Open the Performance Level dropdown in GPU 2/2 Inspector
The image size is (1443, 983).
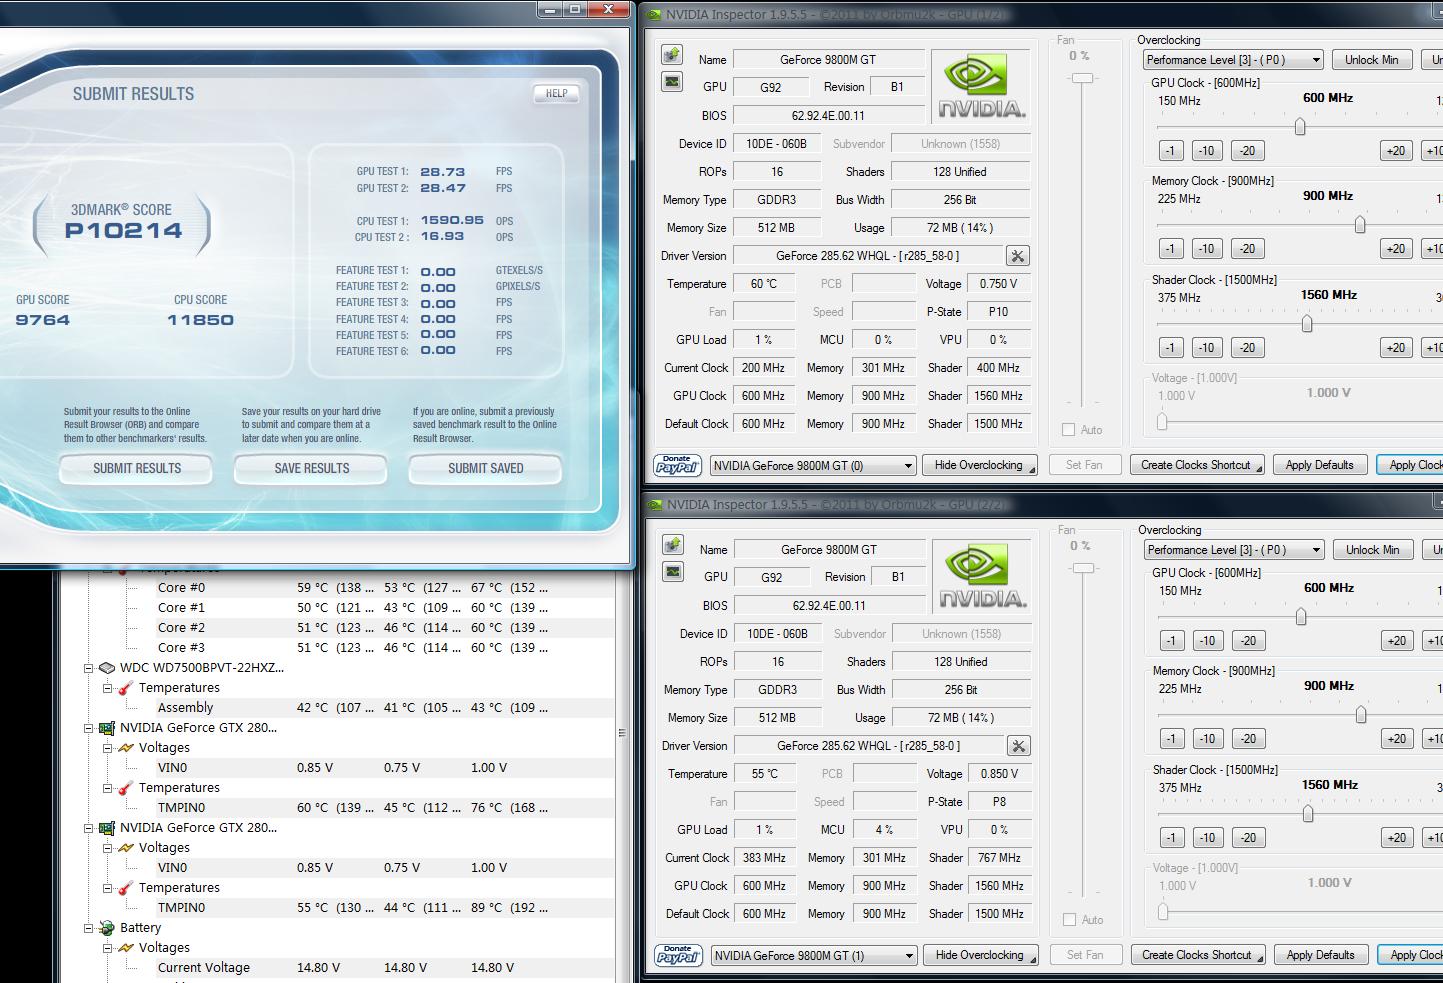[1234, 550]
